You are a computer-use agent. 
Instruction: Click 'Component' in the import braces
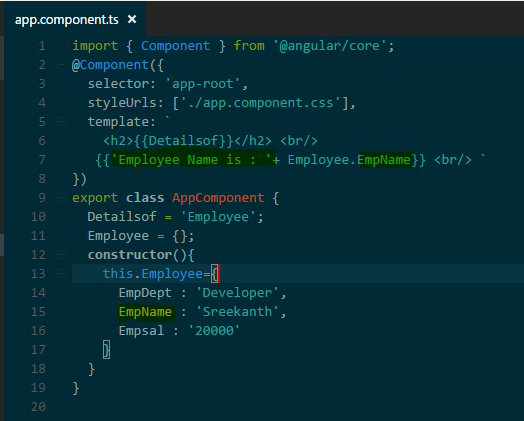pos(175,46)
